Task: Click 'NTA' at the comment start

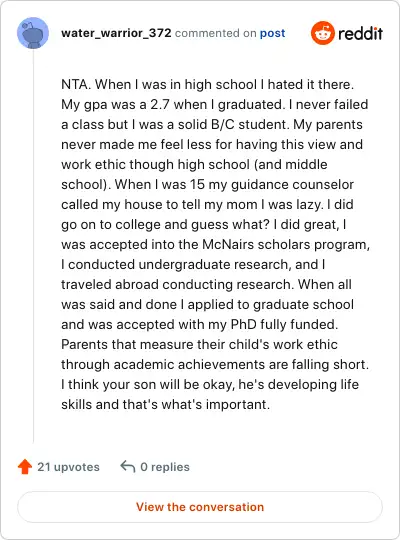Action: (x=74, y=84)
